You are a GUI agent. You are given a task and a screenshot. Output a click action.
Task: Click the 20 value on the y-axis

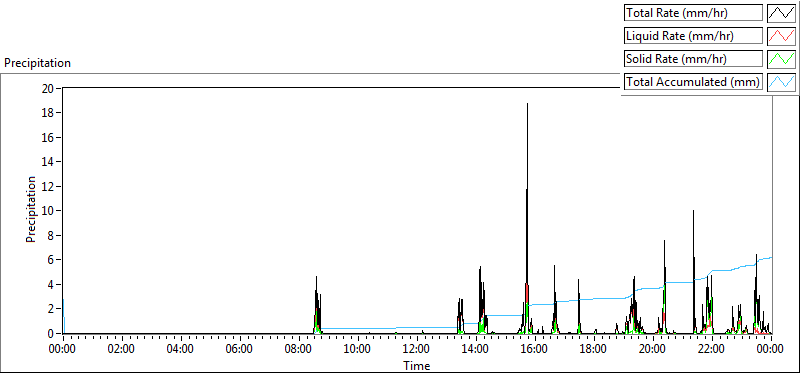[48, 88]
